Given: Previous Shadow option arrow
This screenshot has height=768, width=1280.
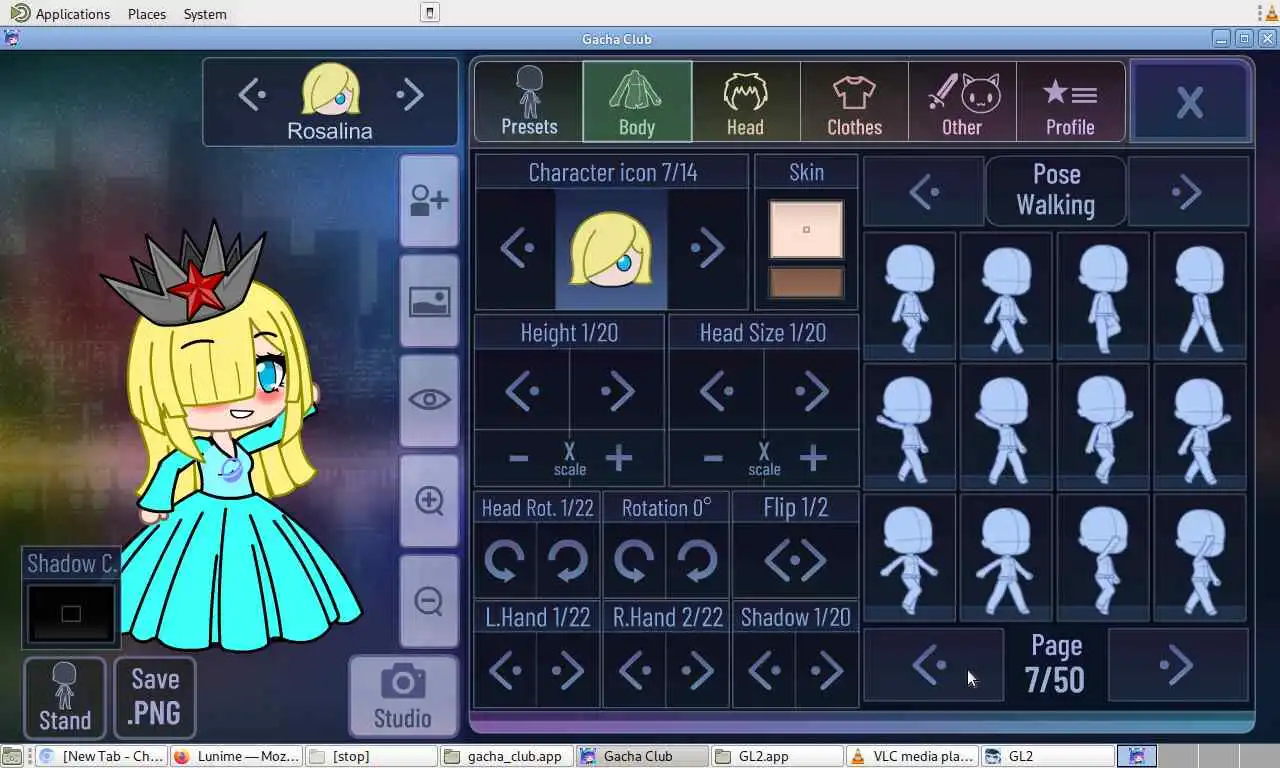Looking at the screenshot, I should click(764, 671).
